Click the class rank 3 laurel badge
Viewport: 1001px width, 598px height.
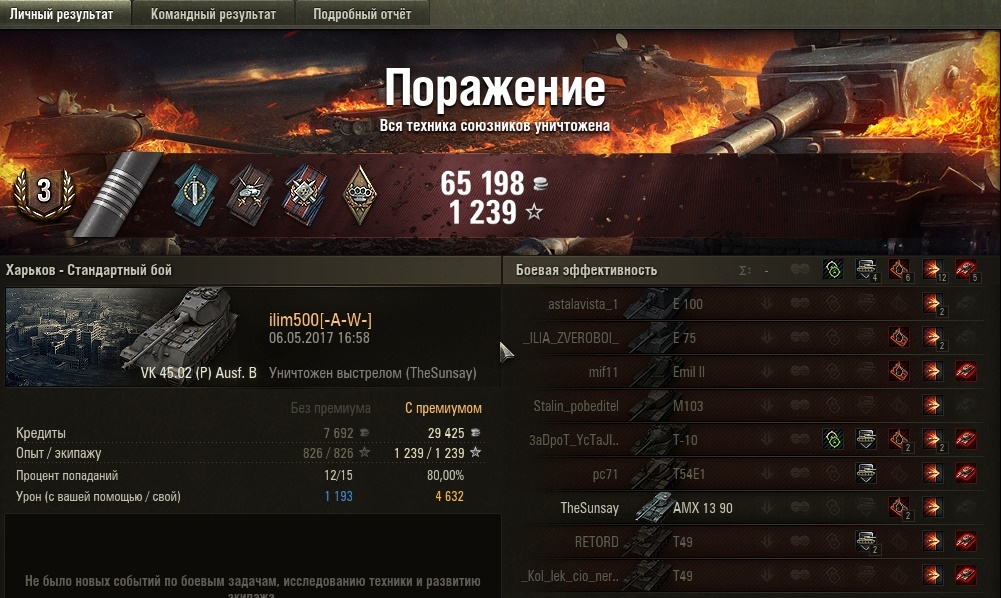(x=43, y=192)
